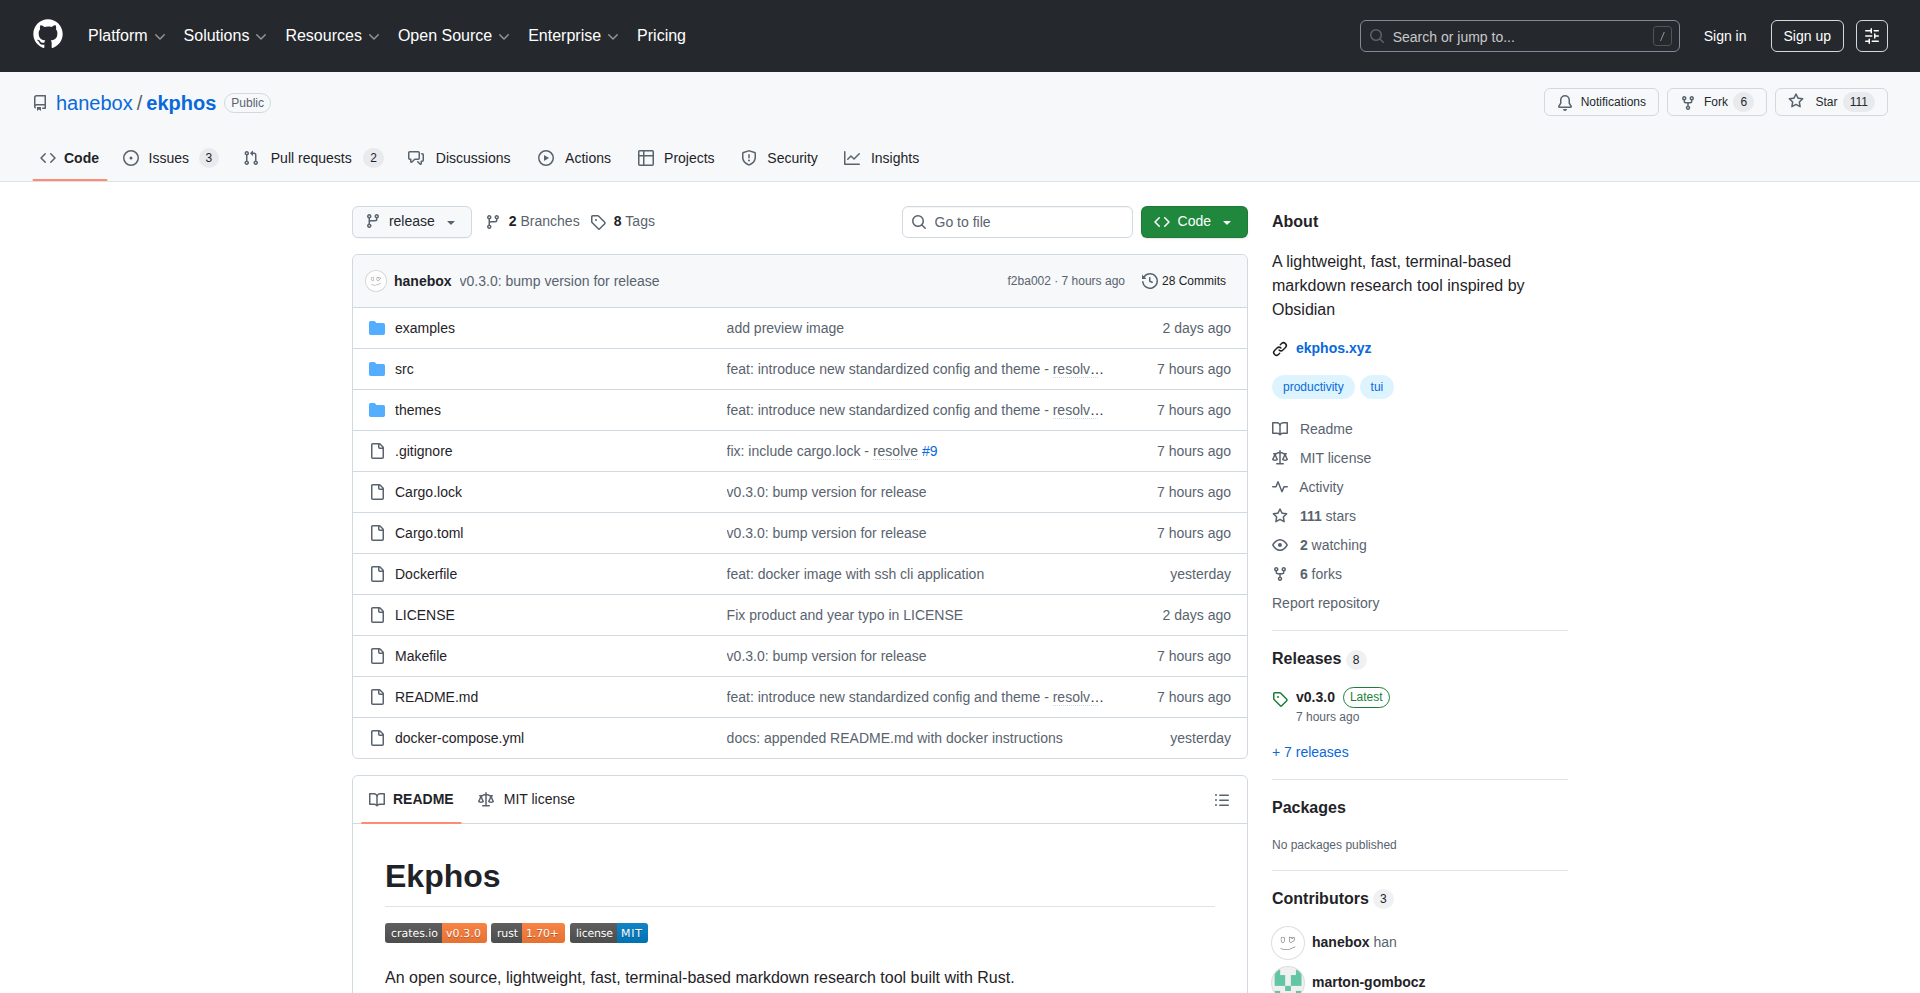
Task: Click the crates.io v0.3.0 badge
Action: click(436, 933)
